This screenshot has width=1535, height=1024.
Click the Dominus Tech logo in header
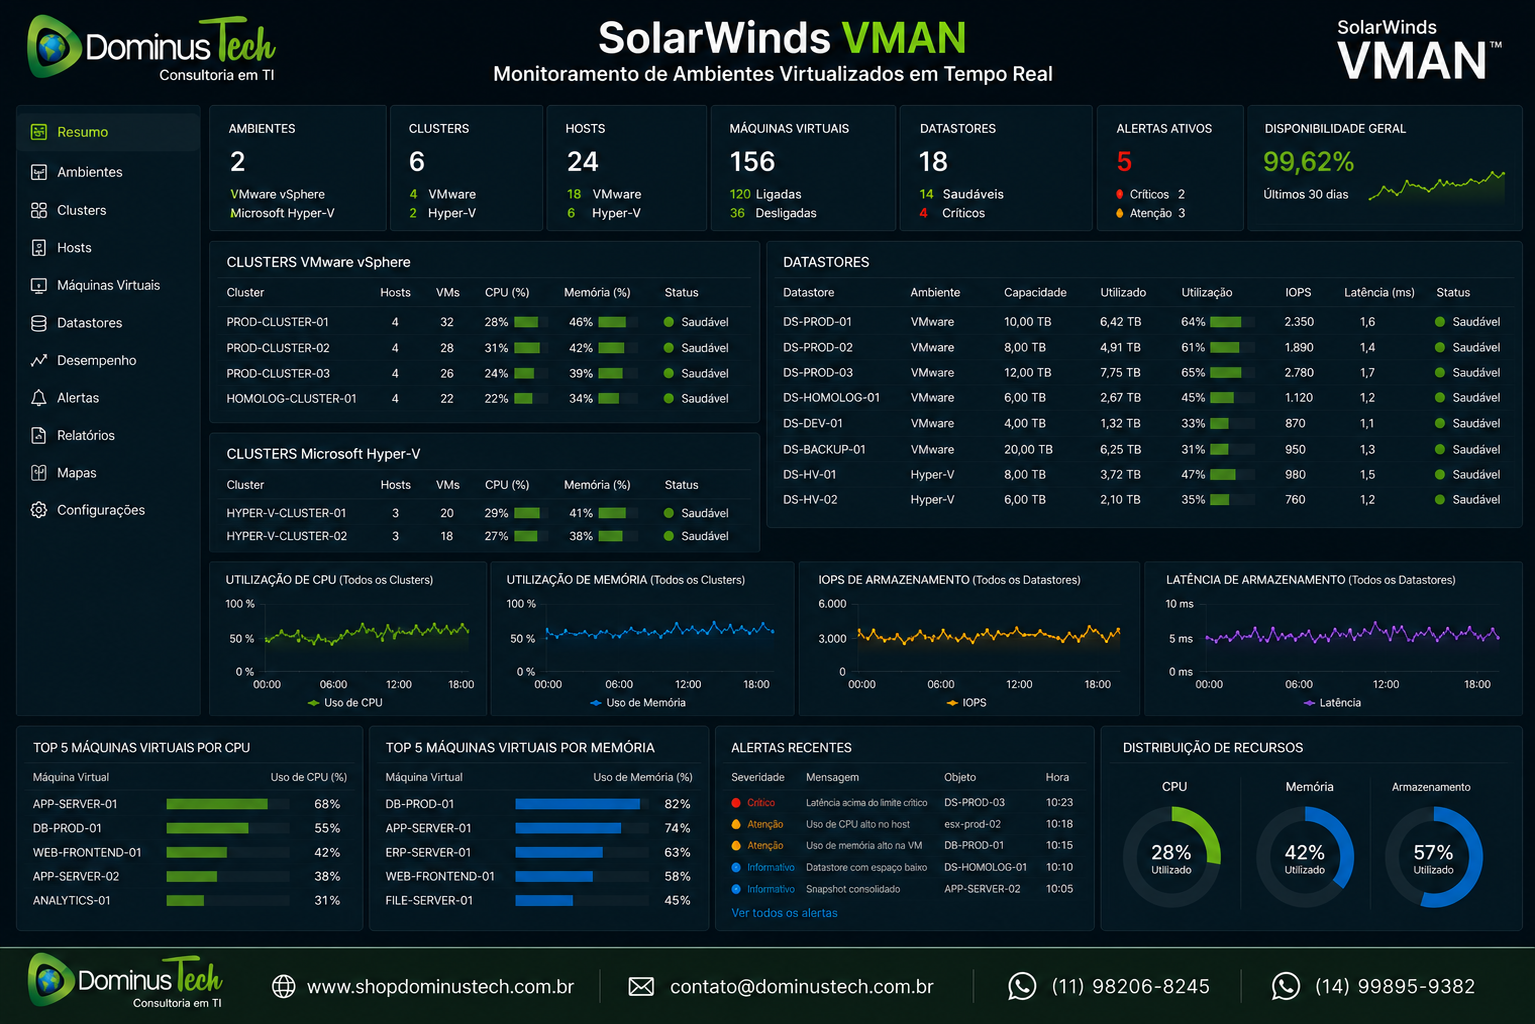pyautogui.click(x=151, y=48)
